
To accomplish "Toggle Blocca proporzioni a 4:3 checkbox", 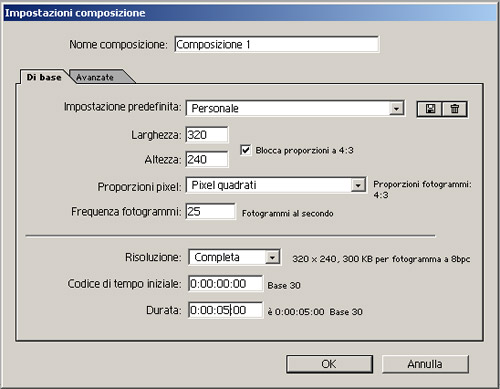I will pos(246,150).
